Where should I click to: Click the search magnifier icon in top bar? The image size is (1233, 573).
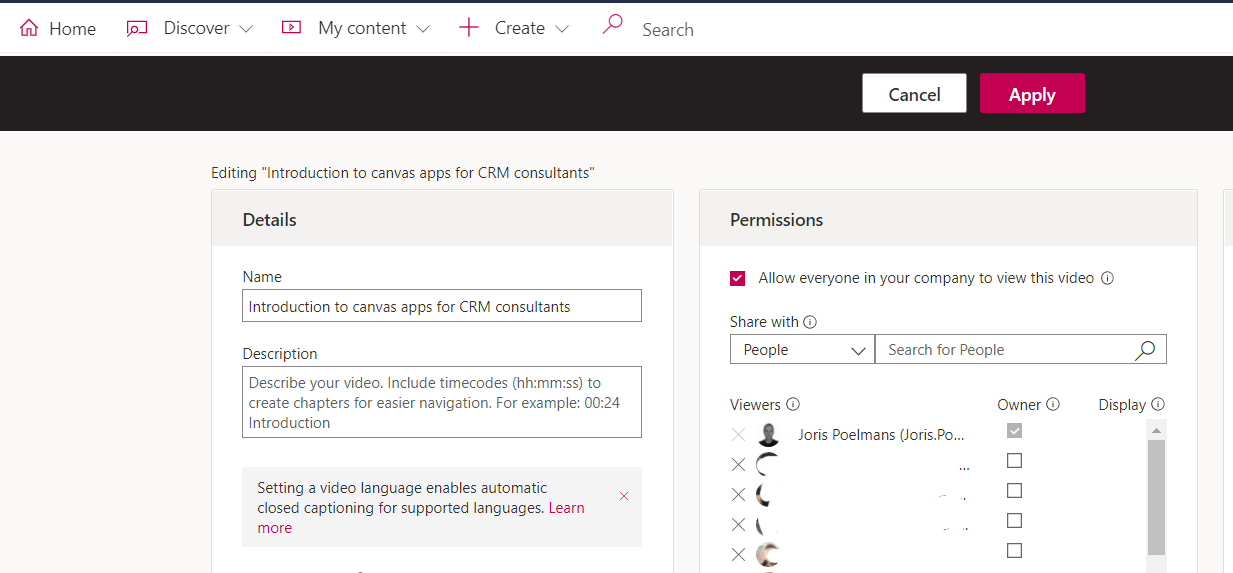click(x=612, y=26)
